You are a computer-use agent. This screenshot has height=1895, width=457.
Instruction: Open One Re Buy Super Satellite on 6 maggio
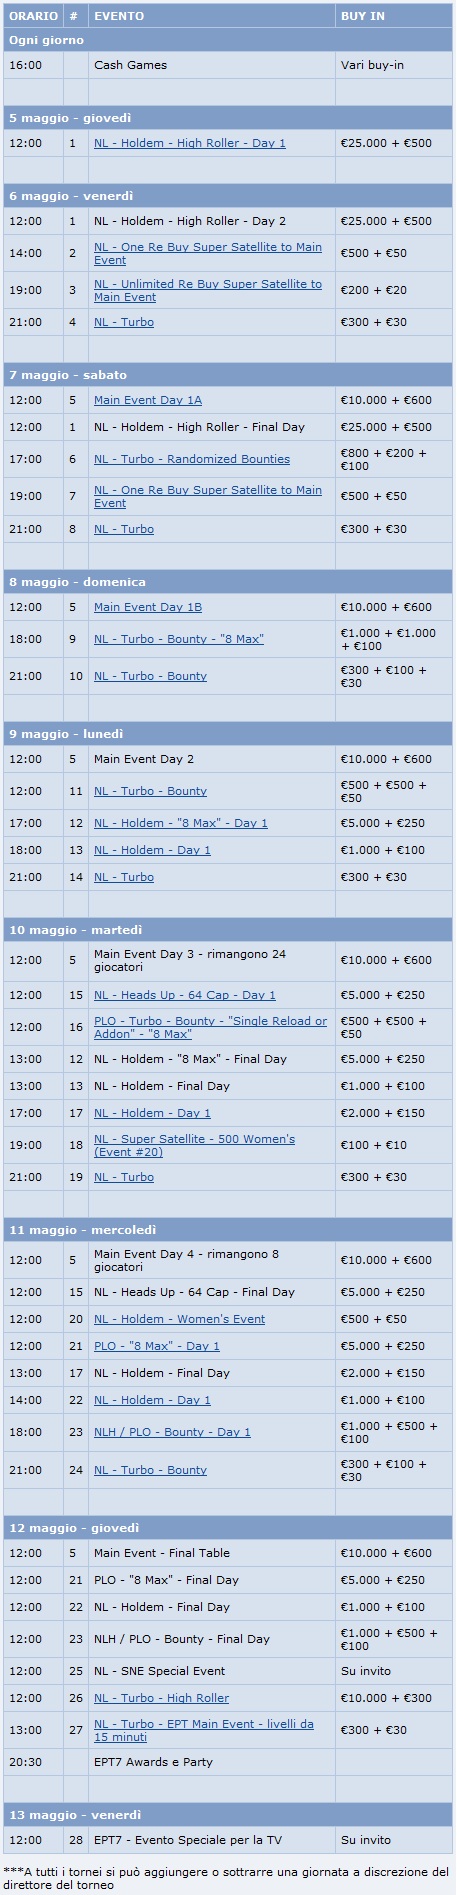(x=208, y=253)
